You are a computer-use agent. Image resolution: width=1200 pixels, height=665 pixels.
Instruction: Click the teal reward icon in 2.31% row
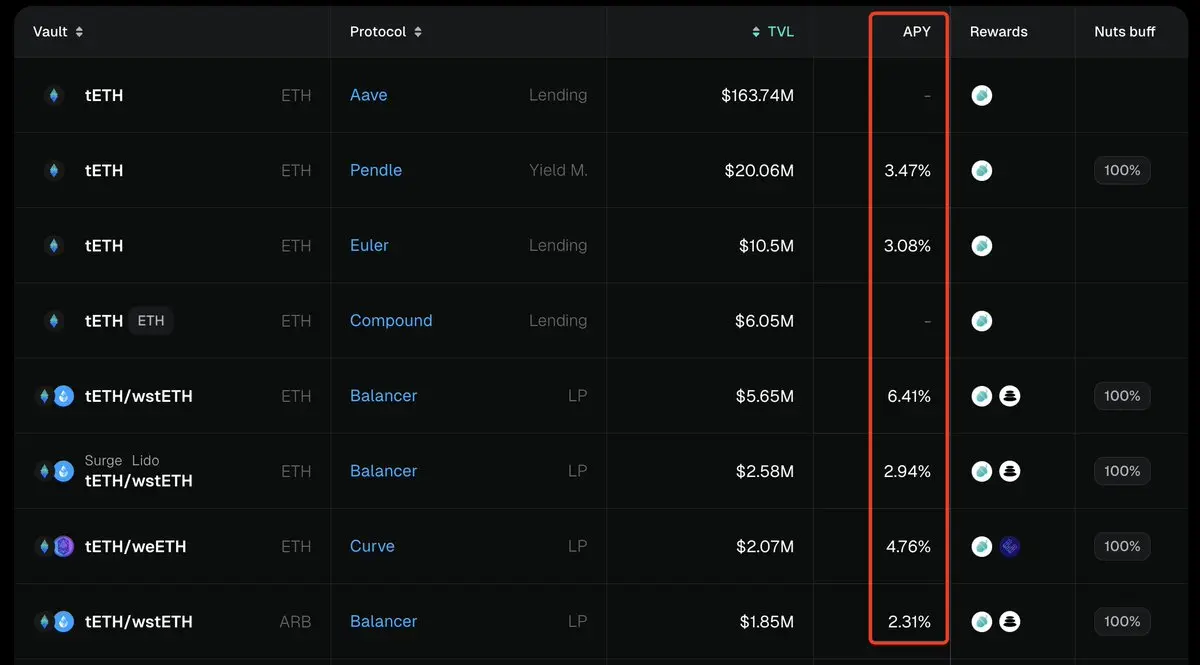pos(982,621)
